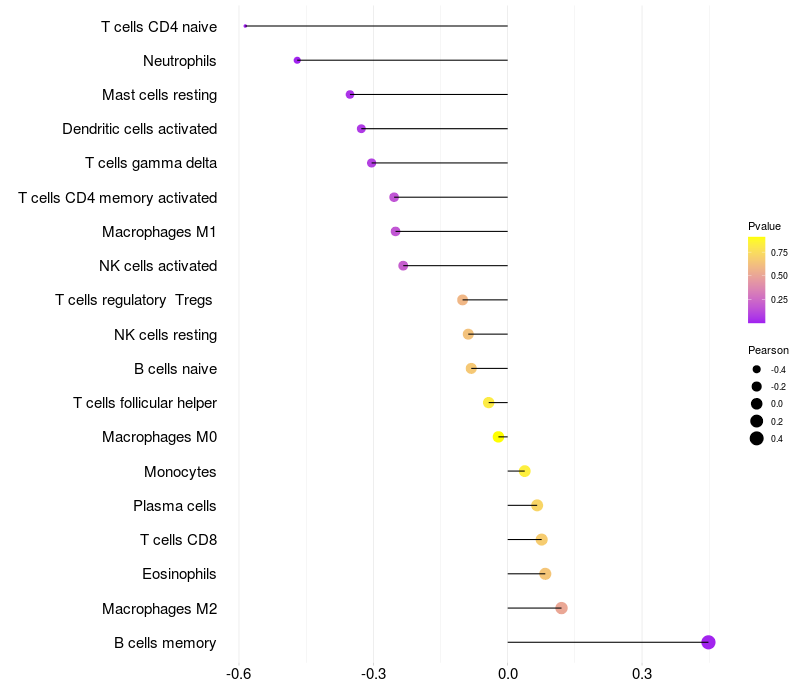Click the "Plasma cells" axis label
800x700 pixels.
(x=175, y=506)
